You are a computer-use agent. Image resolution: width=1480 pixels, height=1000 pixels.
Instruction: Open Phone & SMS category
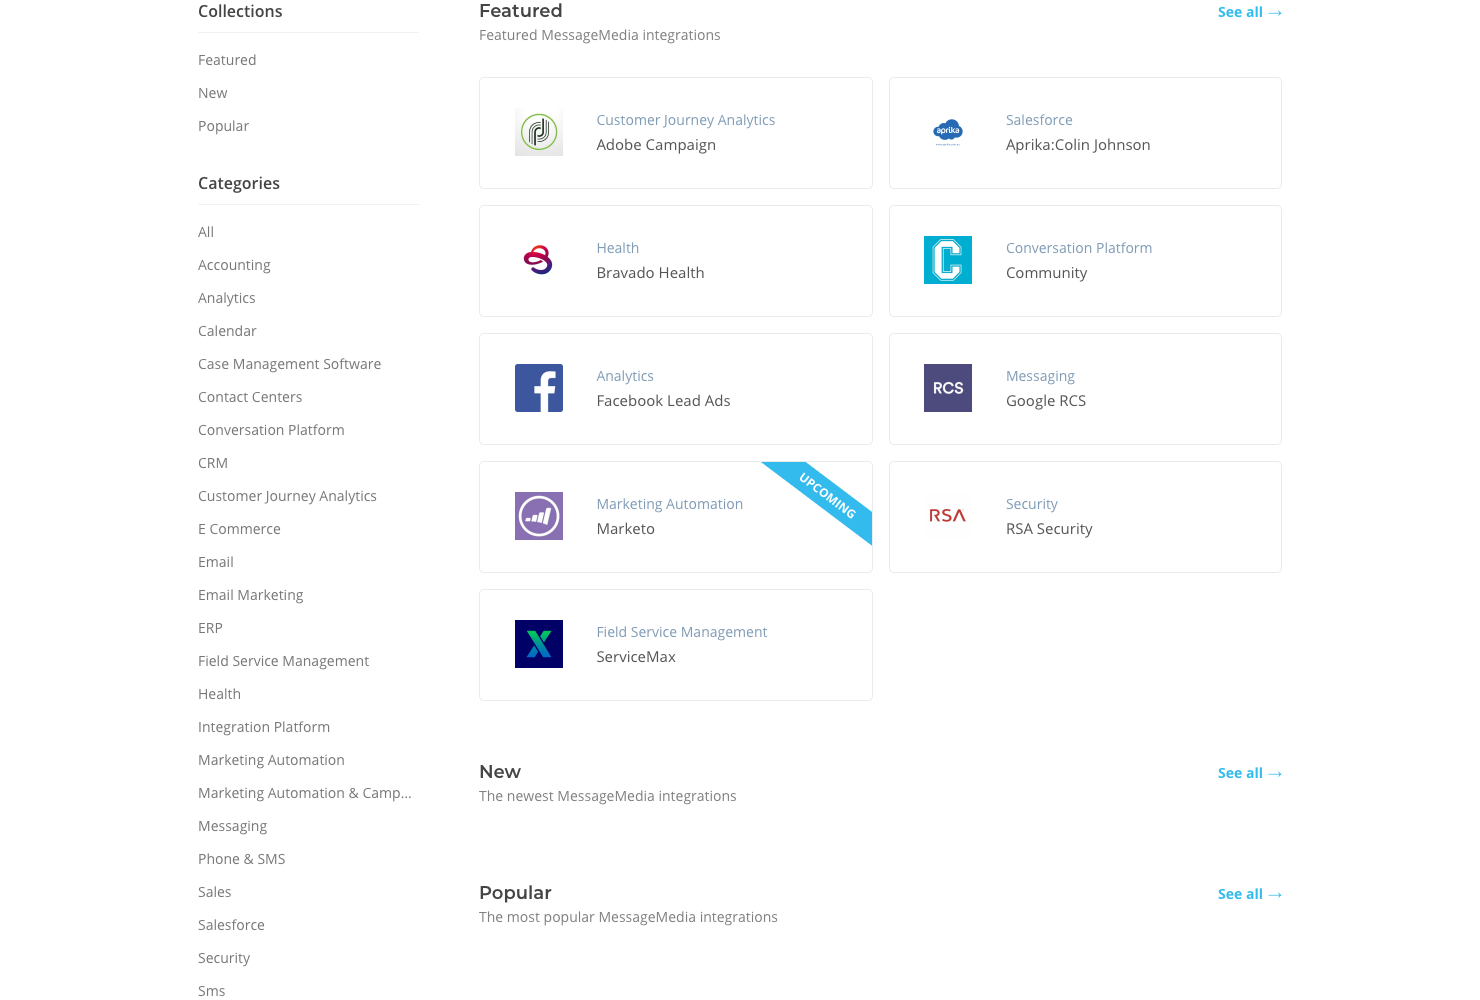pyautogui.click(x=242, y=859)
